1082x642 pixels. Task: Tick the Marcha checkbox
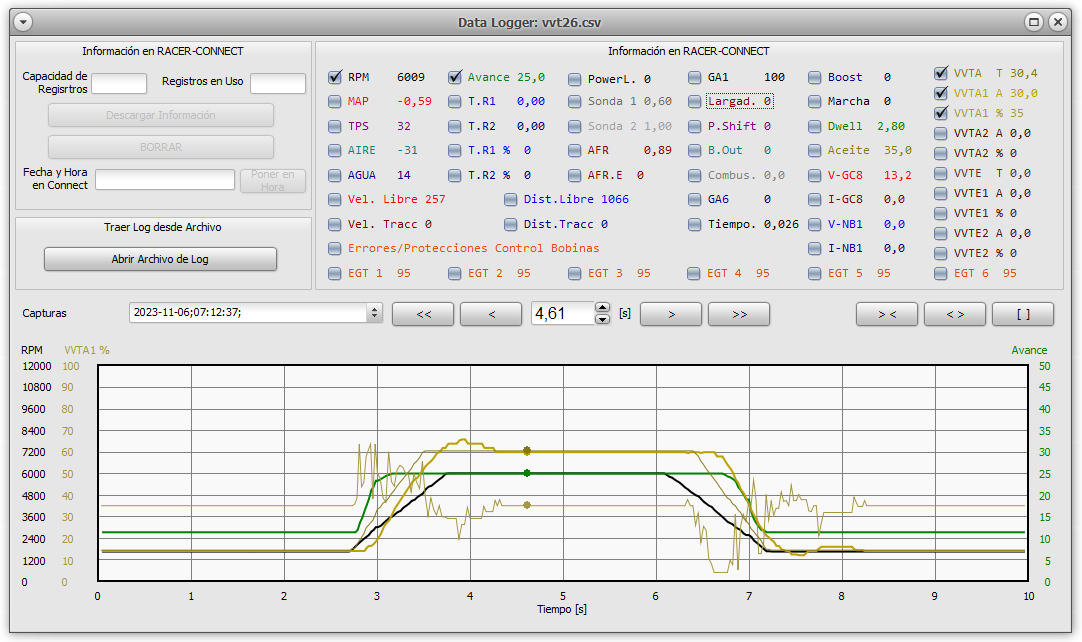click(815, 101)
